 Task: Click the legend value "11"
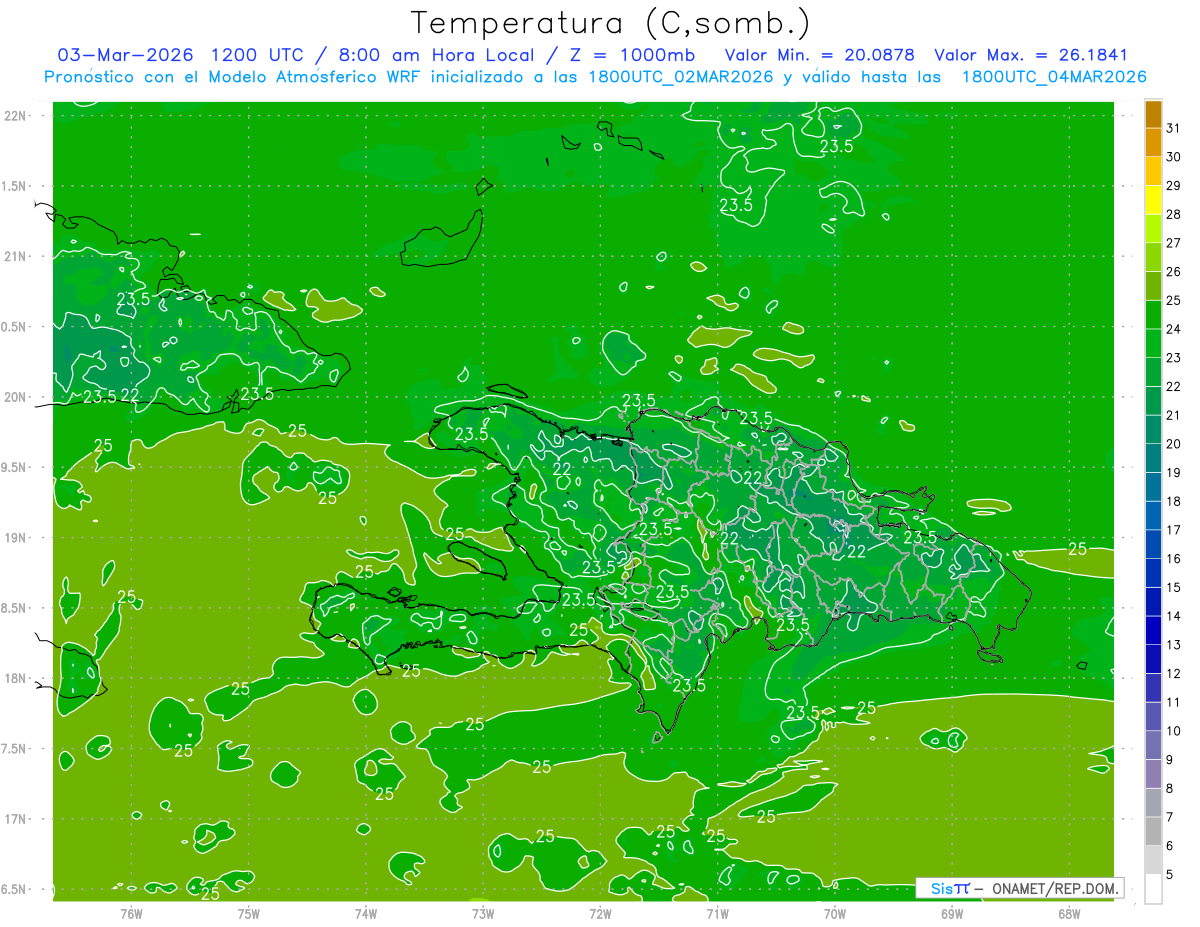pos(1173,703)
